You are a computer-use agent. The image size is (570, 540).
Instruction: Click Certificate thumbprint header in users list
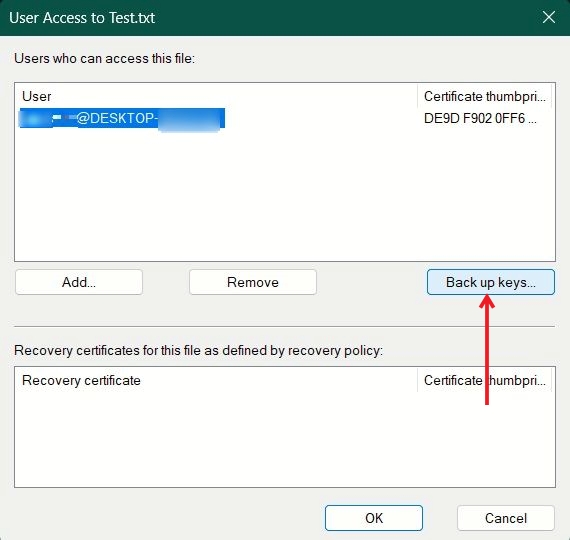click(485, 96)
